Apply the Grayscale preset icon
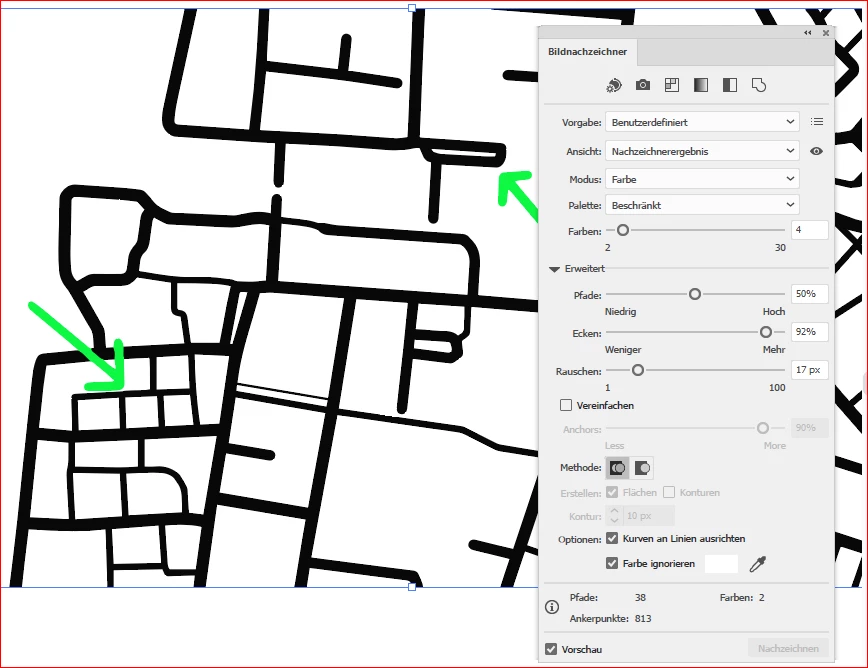The height and width of the screenshot is (668, 868). tap(701, 85)
